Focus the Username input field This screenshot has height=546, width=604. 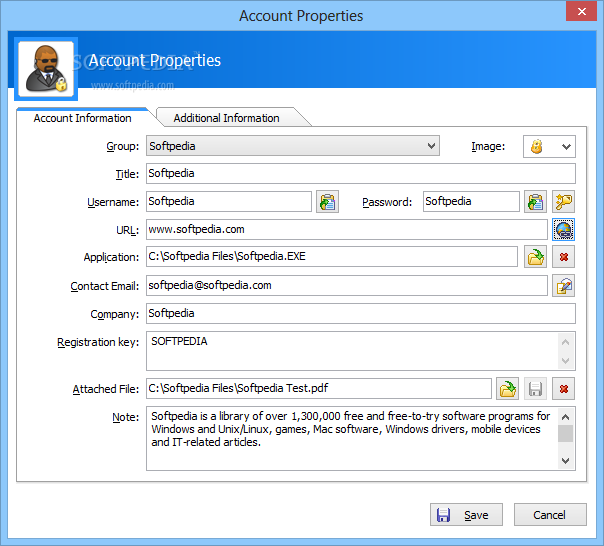coord(229,202)
